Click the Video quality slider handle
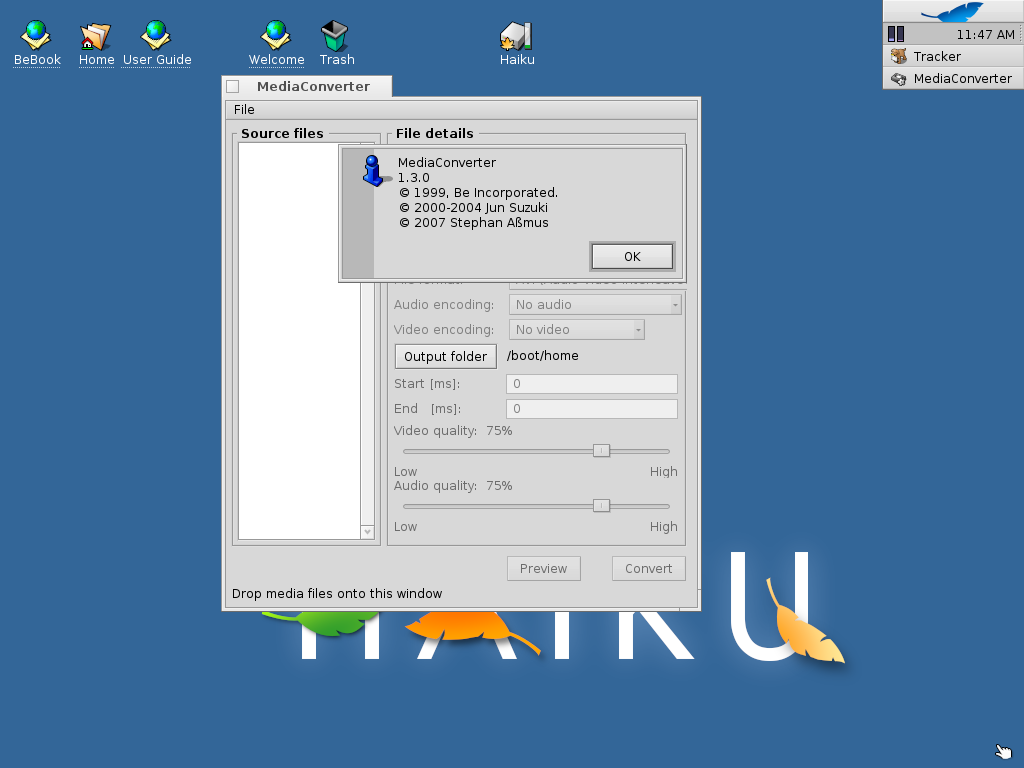Image resolution: width=1024 pixels, height=768 pixels. (x=601, y=451)
